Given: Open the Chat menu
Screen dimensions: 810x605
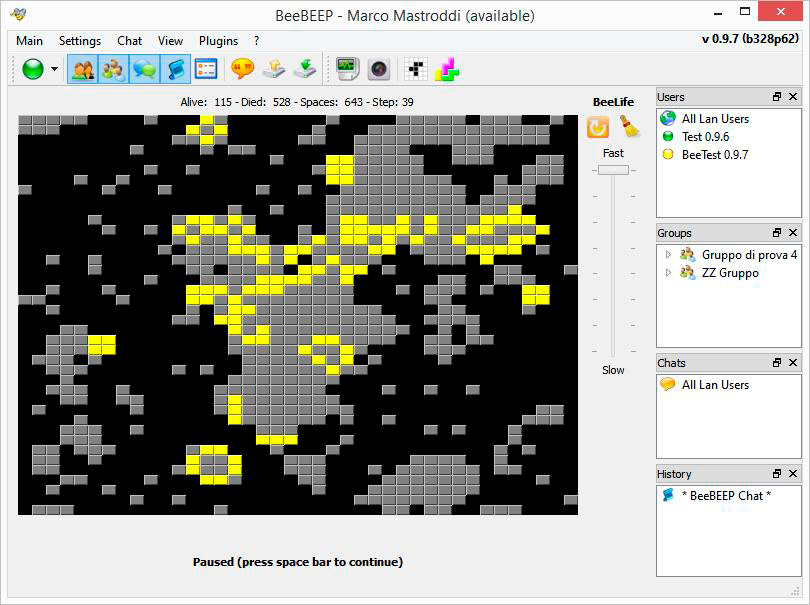Looking at the screenshot, I should [129, 41].
